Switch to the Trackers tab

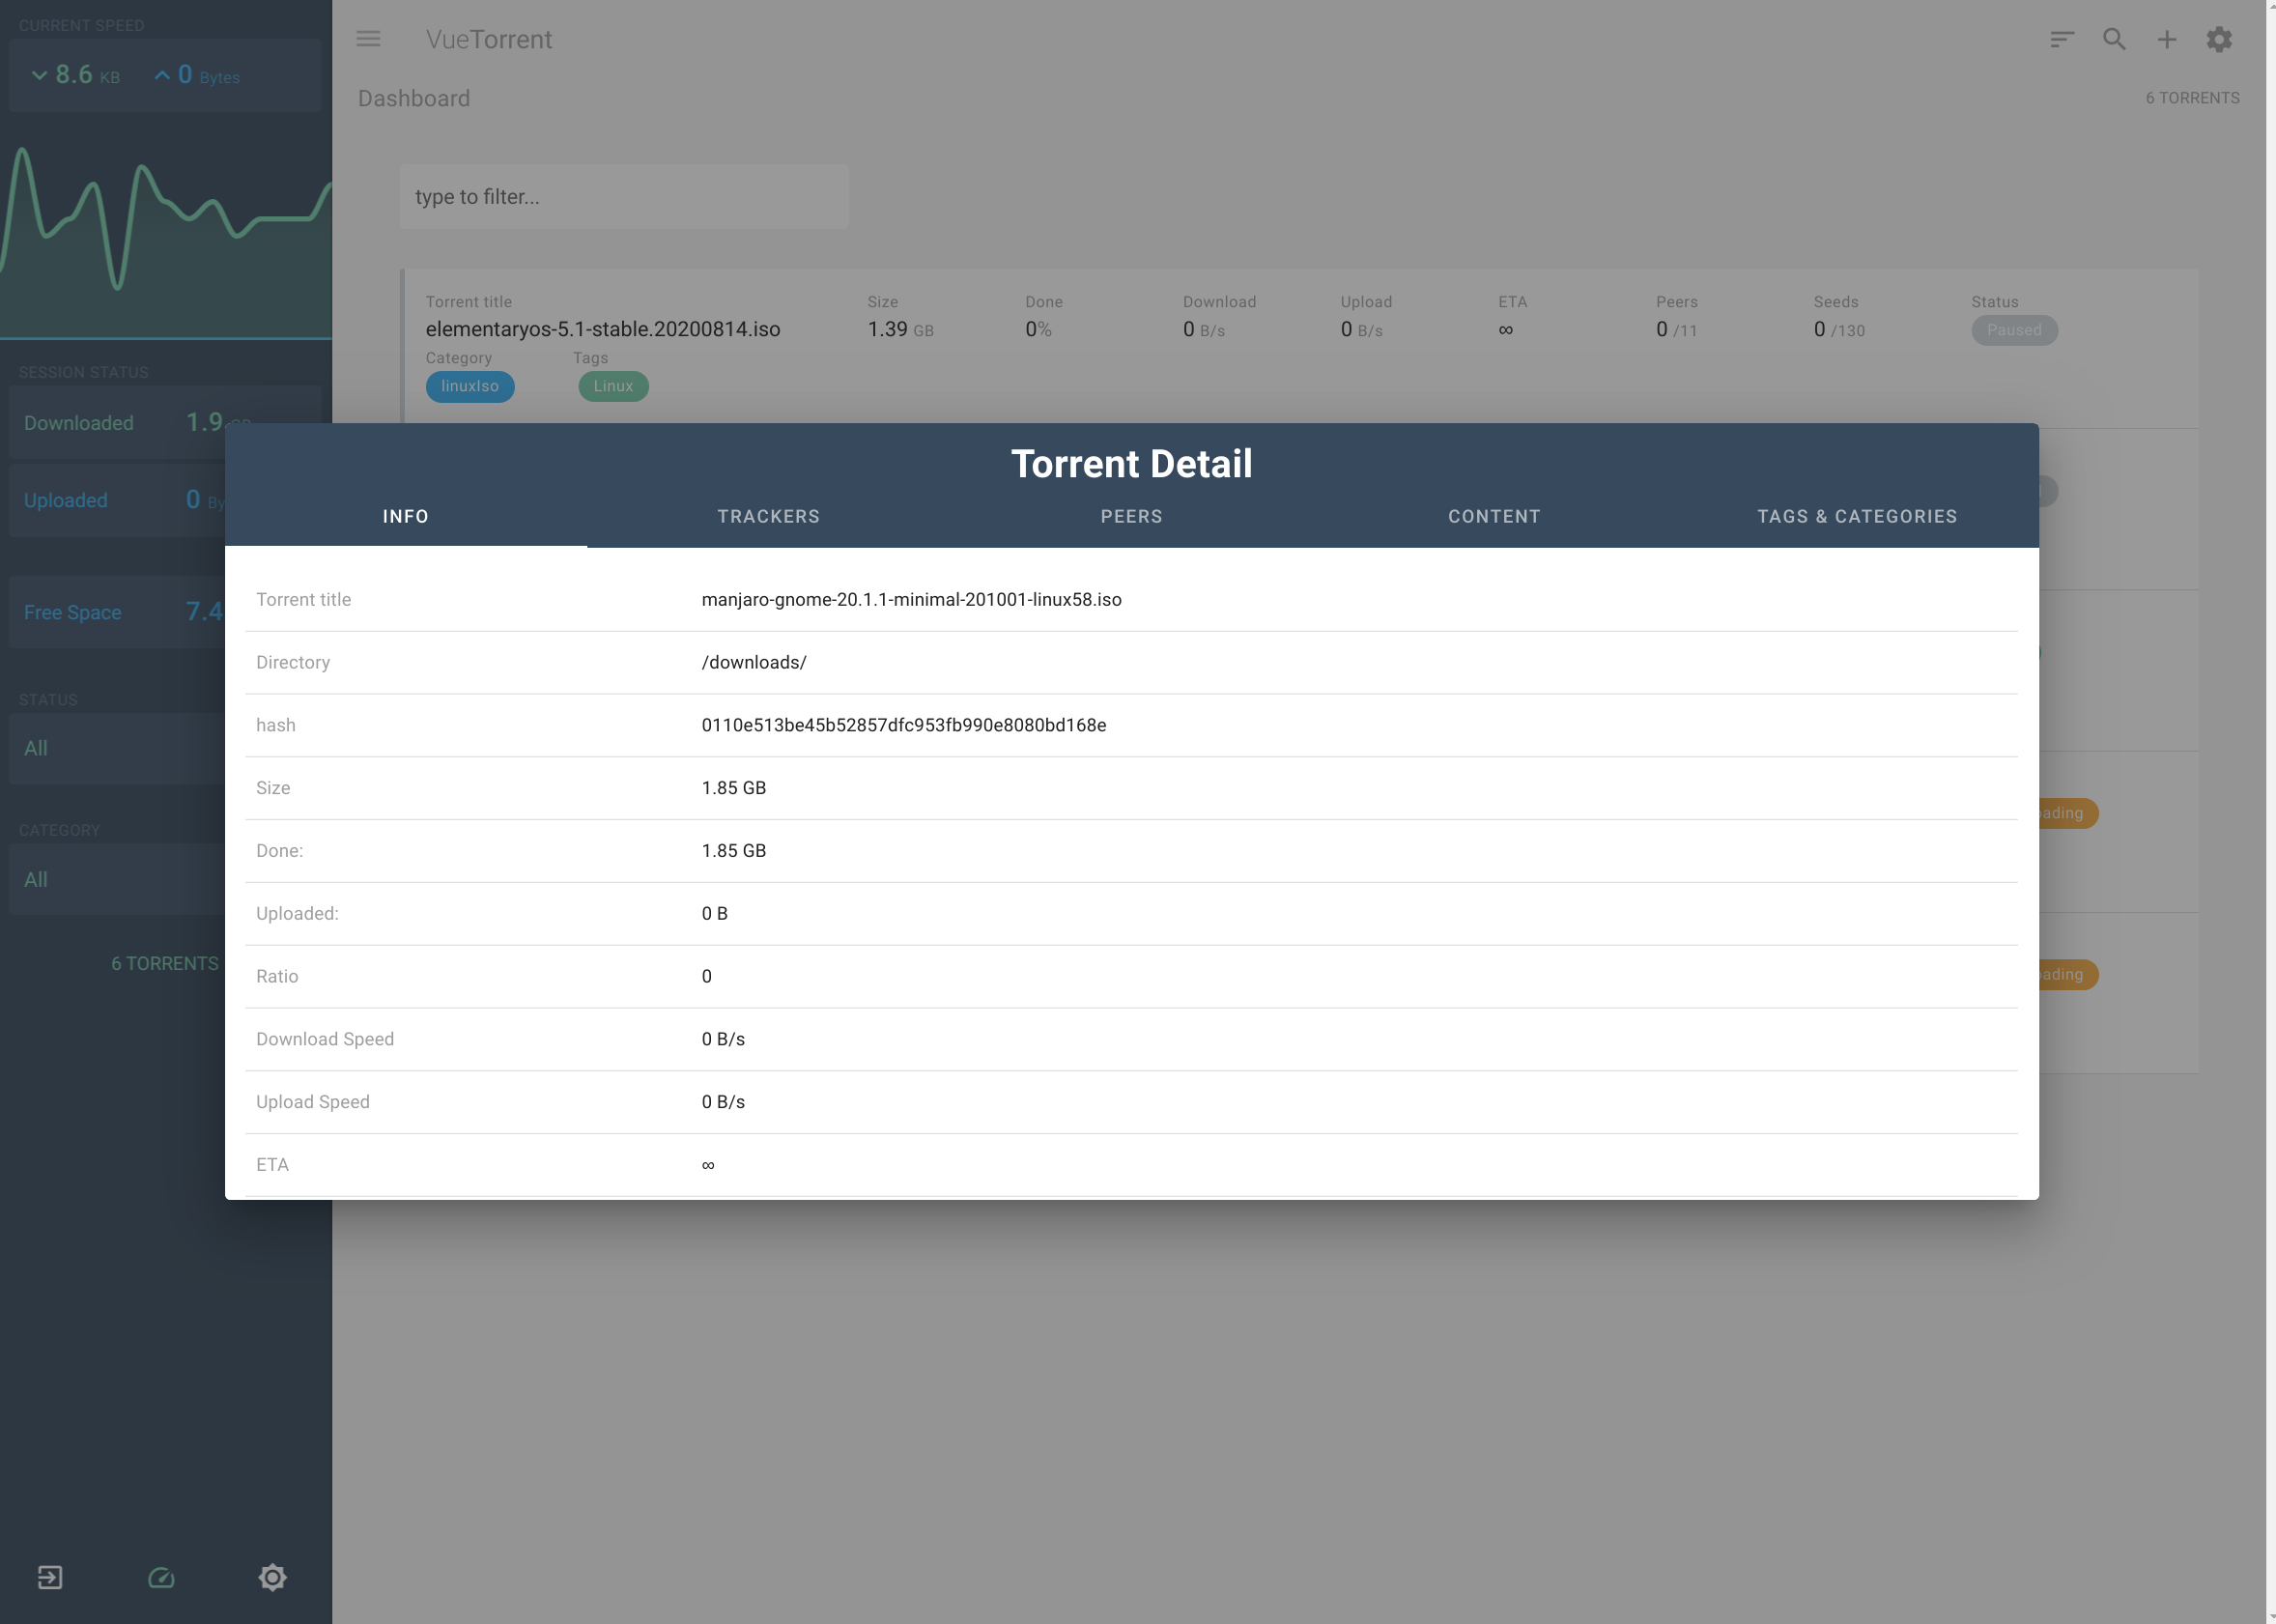(768, 516)
